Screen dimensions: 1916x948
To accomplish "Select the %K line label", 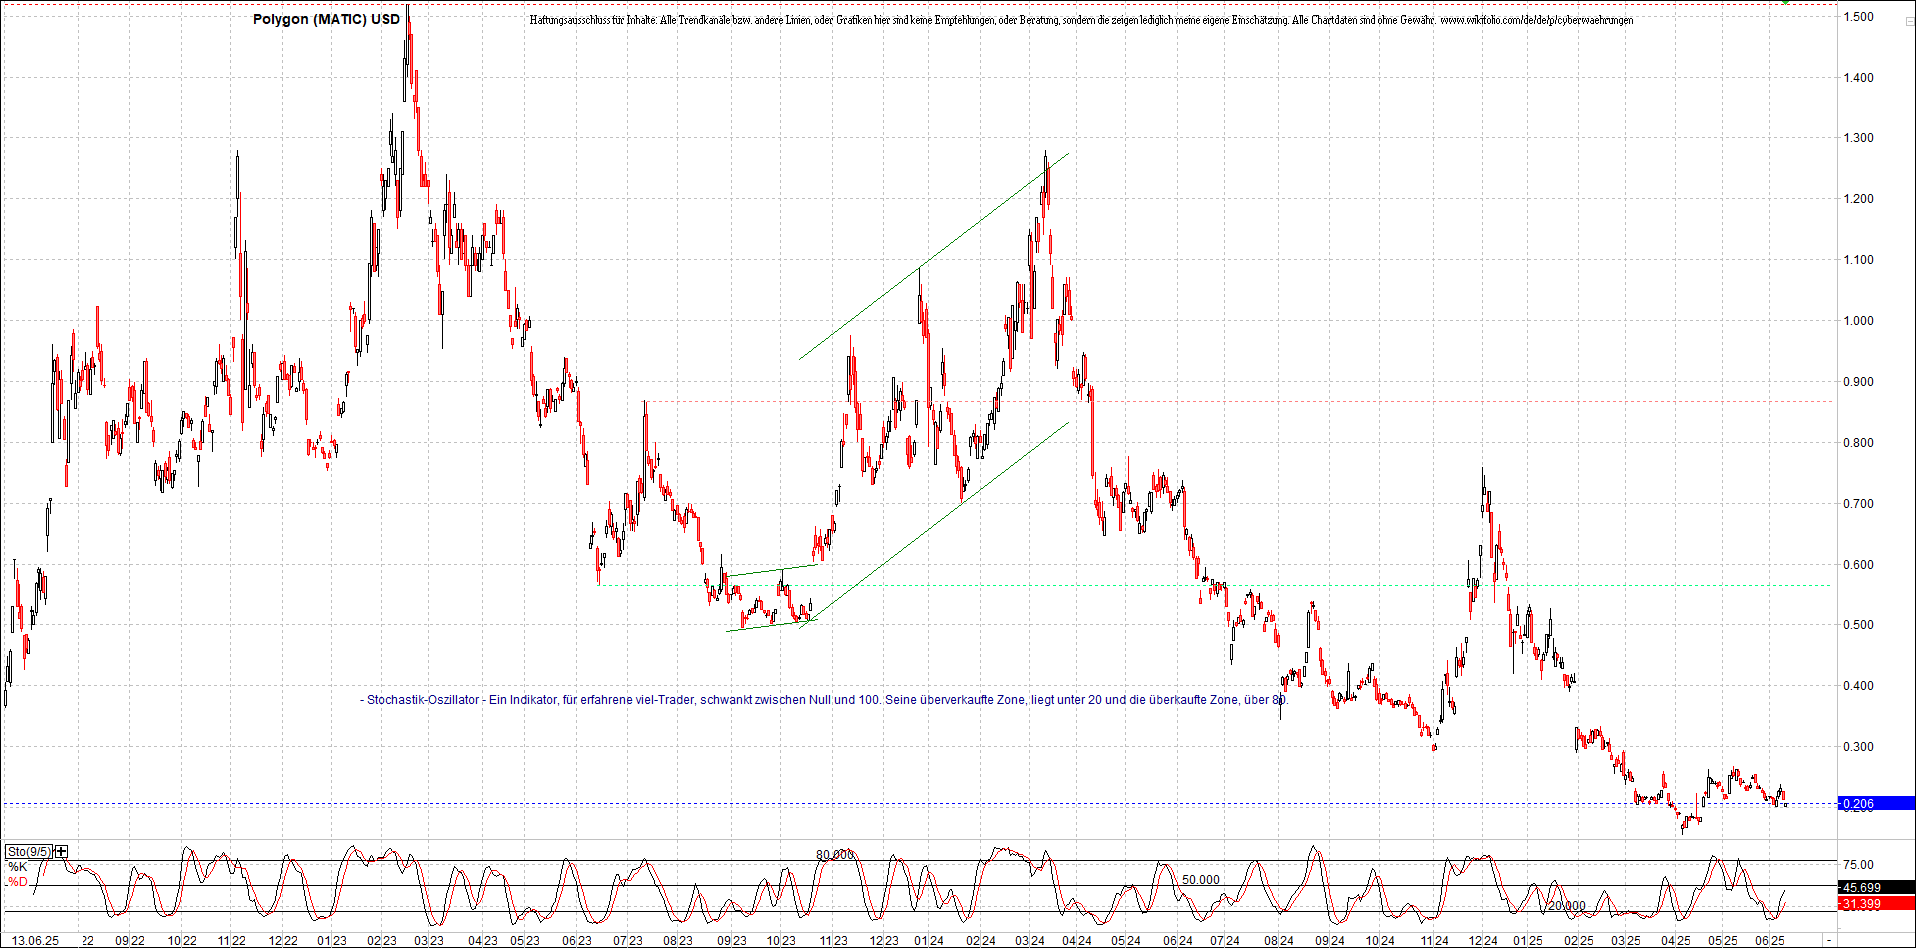I will click(18, 866).
